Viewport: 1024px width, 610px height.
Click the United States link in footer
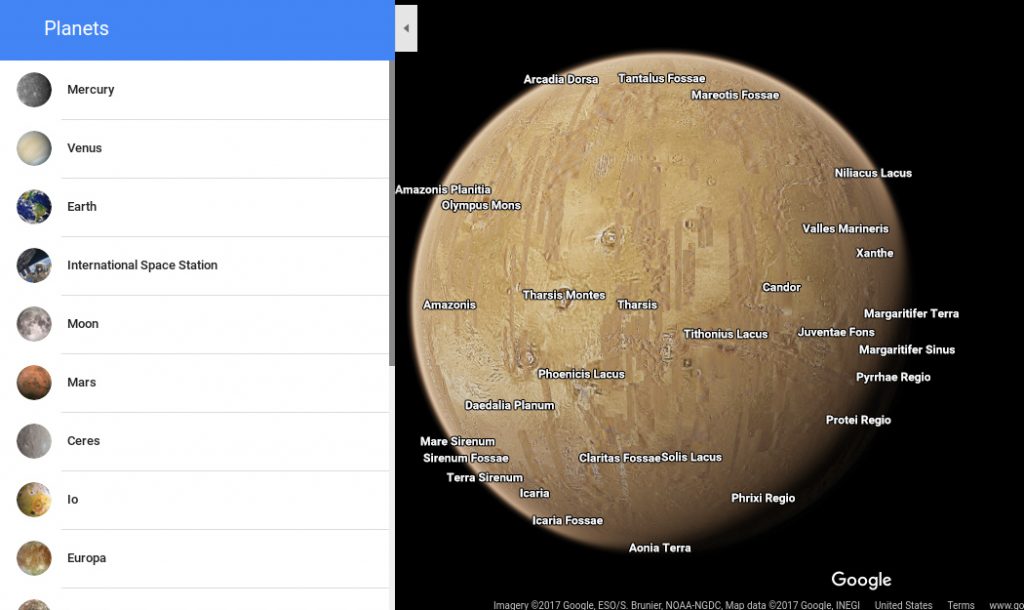pyautogui.click(x=903, y=605)
